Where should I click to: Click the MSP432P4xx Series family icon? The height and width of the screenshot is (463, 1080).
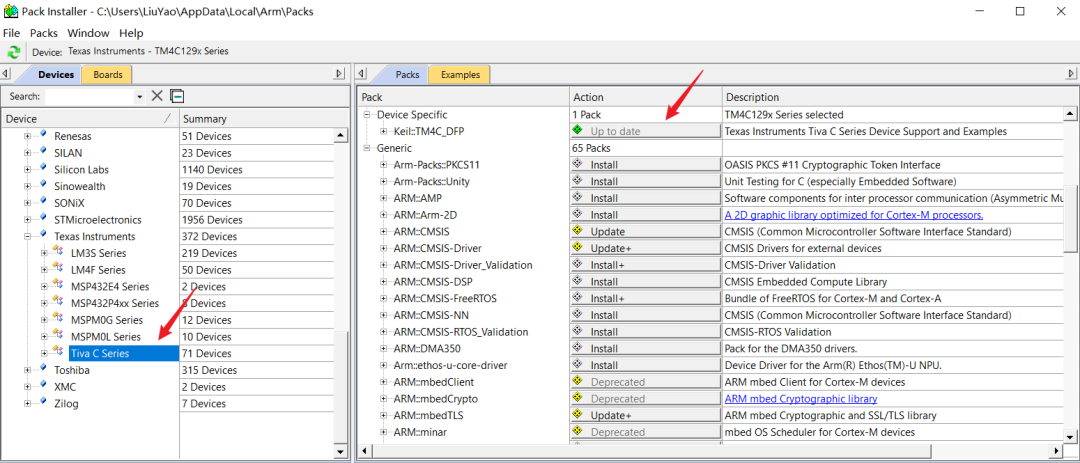tap(59, 303)
